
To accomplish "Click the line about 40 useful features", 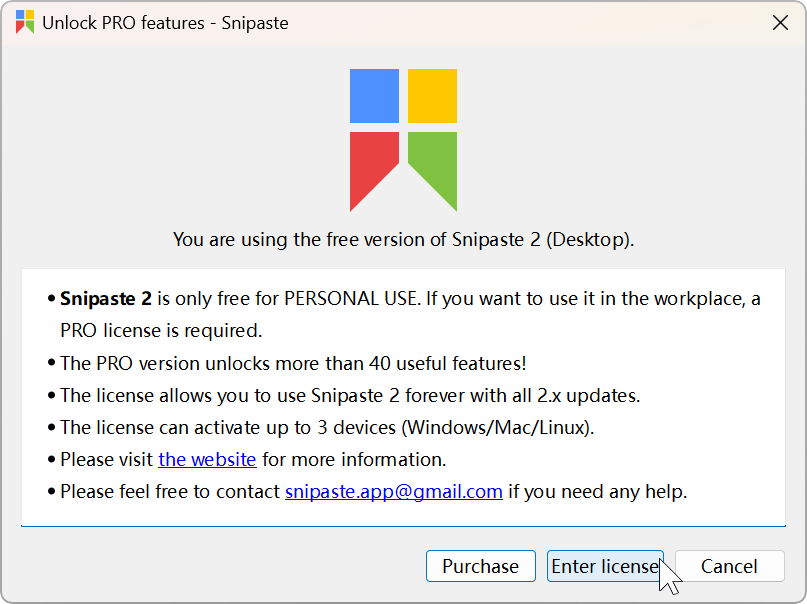I will click(x=293, y=363).
